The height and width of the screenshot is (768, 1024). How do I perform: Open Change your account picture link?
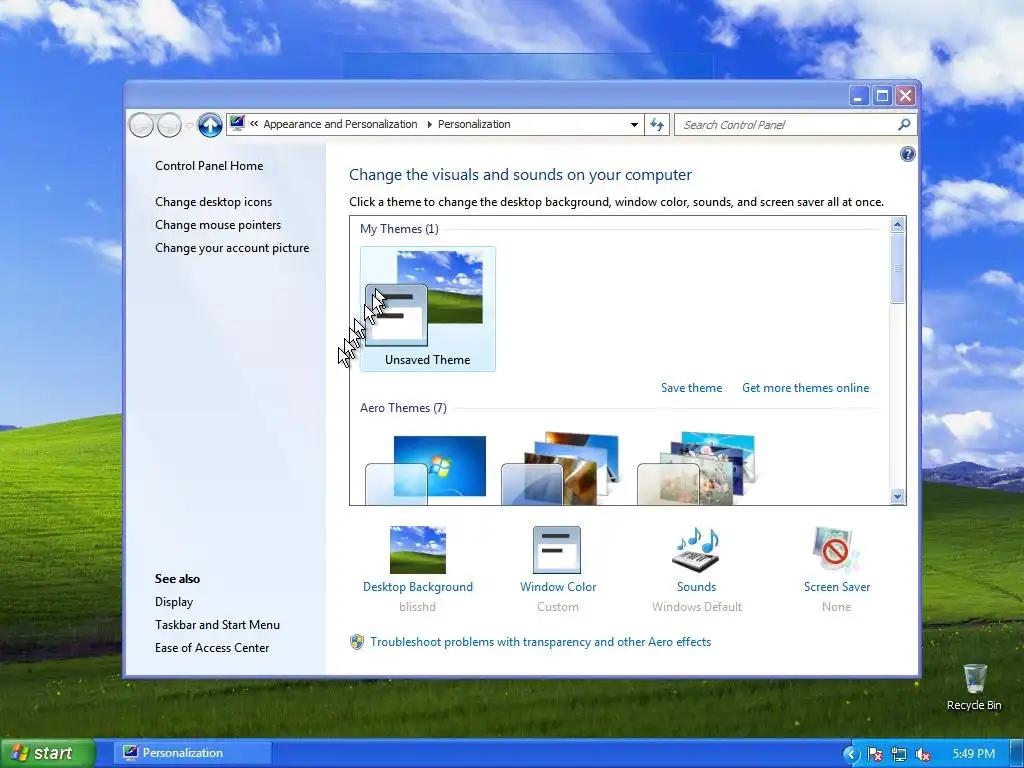tap(232, 248)
